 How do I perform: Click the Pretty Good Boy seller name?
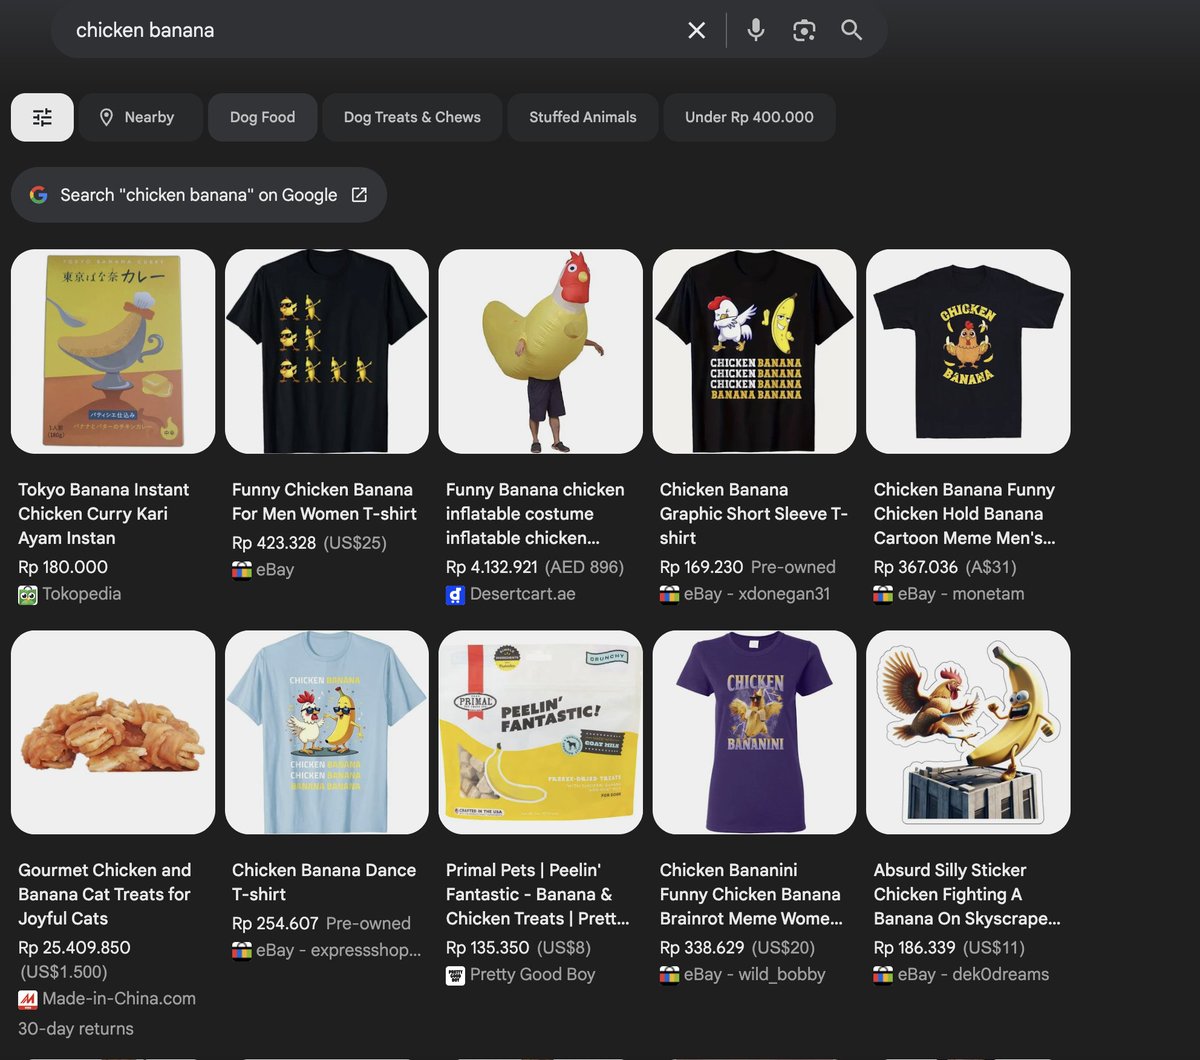[533, 975]
